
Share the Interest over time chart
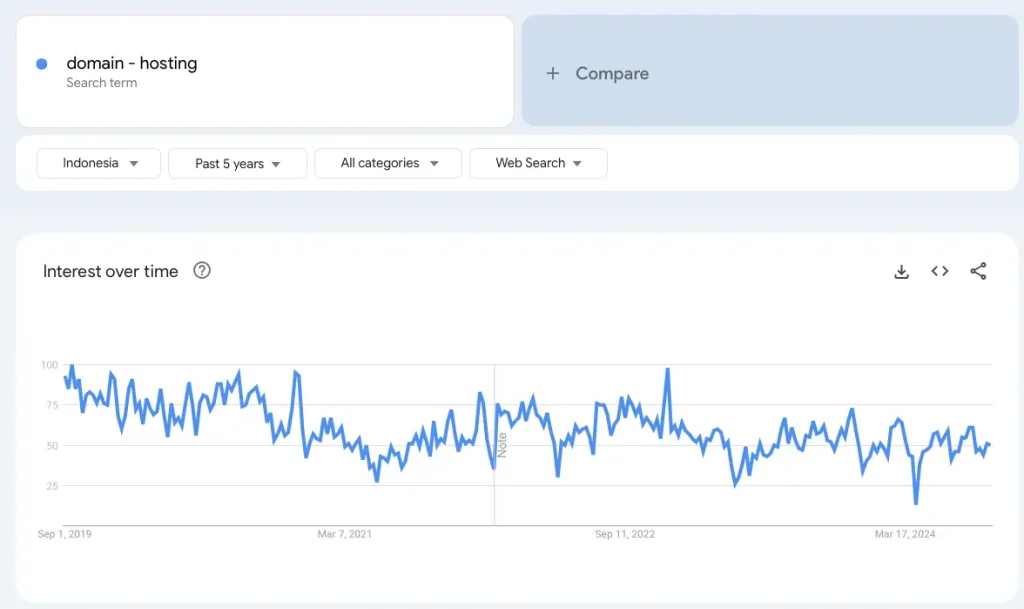coord(978,271)
